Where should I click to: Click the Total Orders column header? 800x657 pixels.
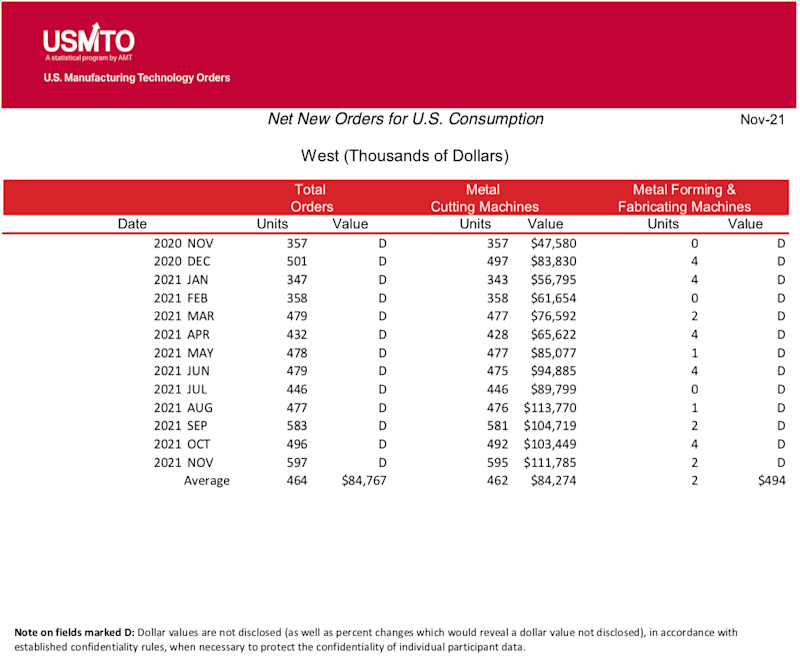click(x=311, y=198)
